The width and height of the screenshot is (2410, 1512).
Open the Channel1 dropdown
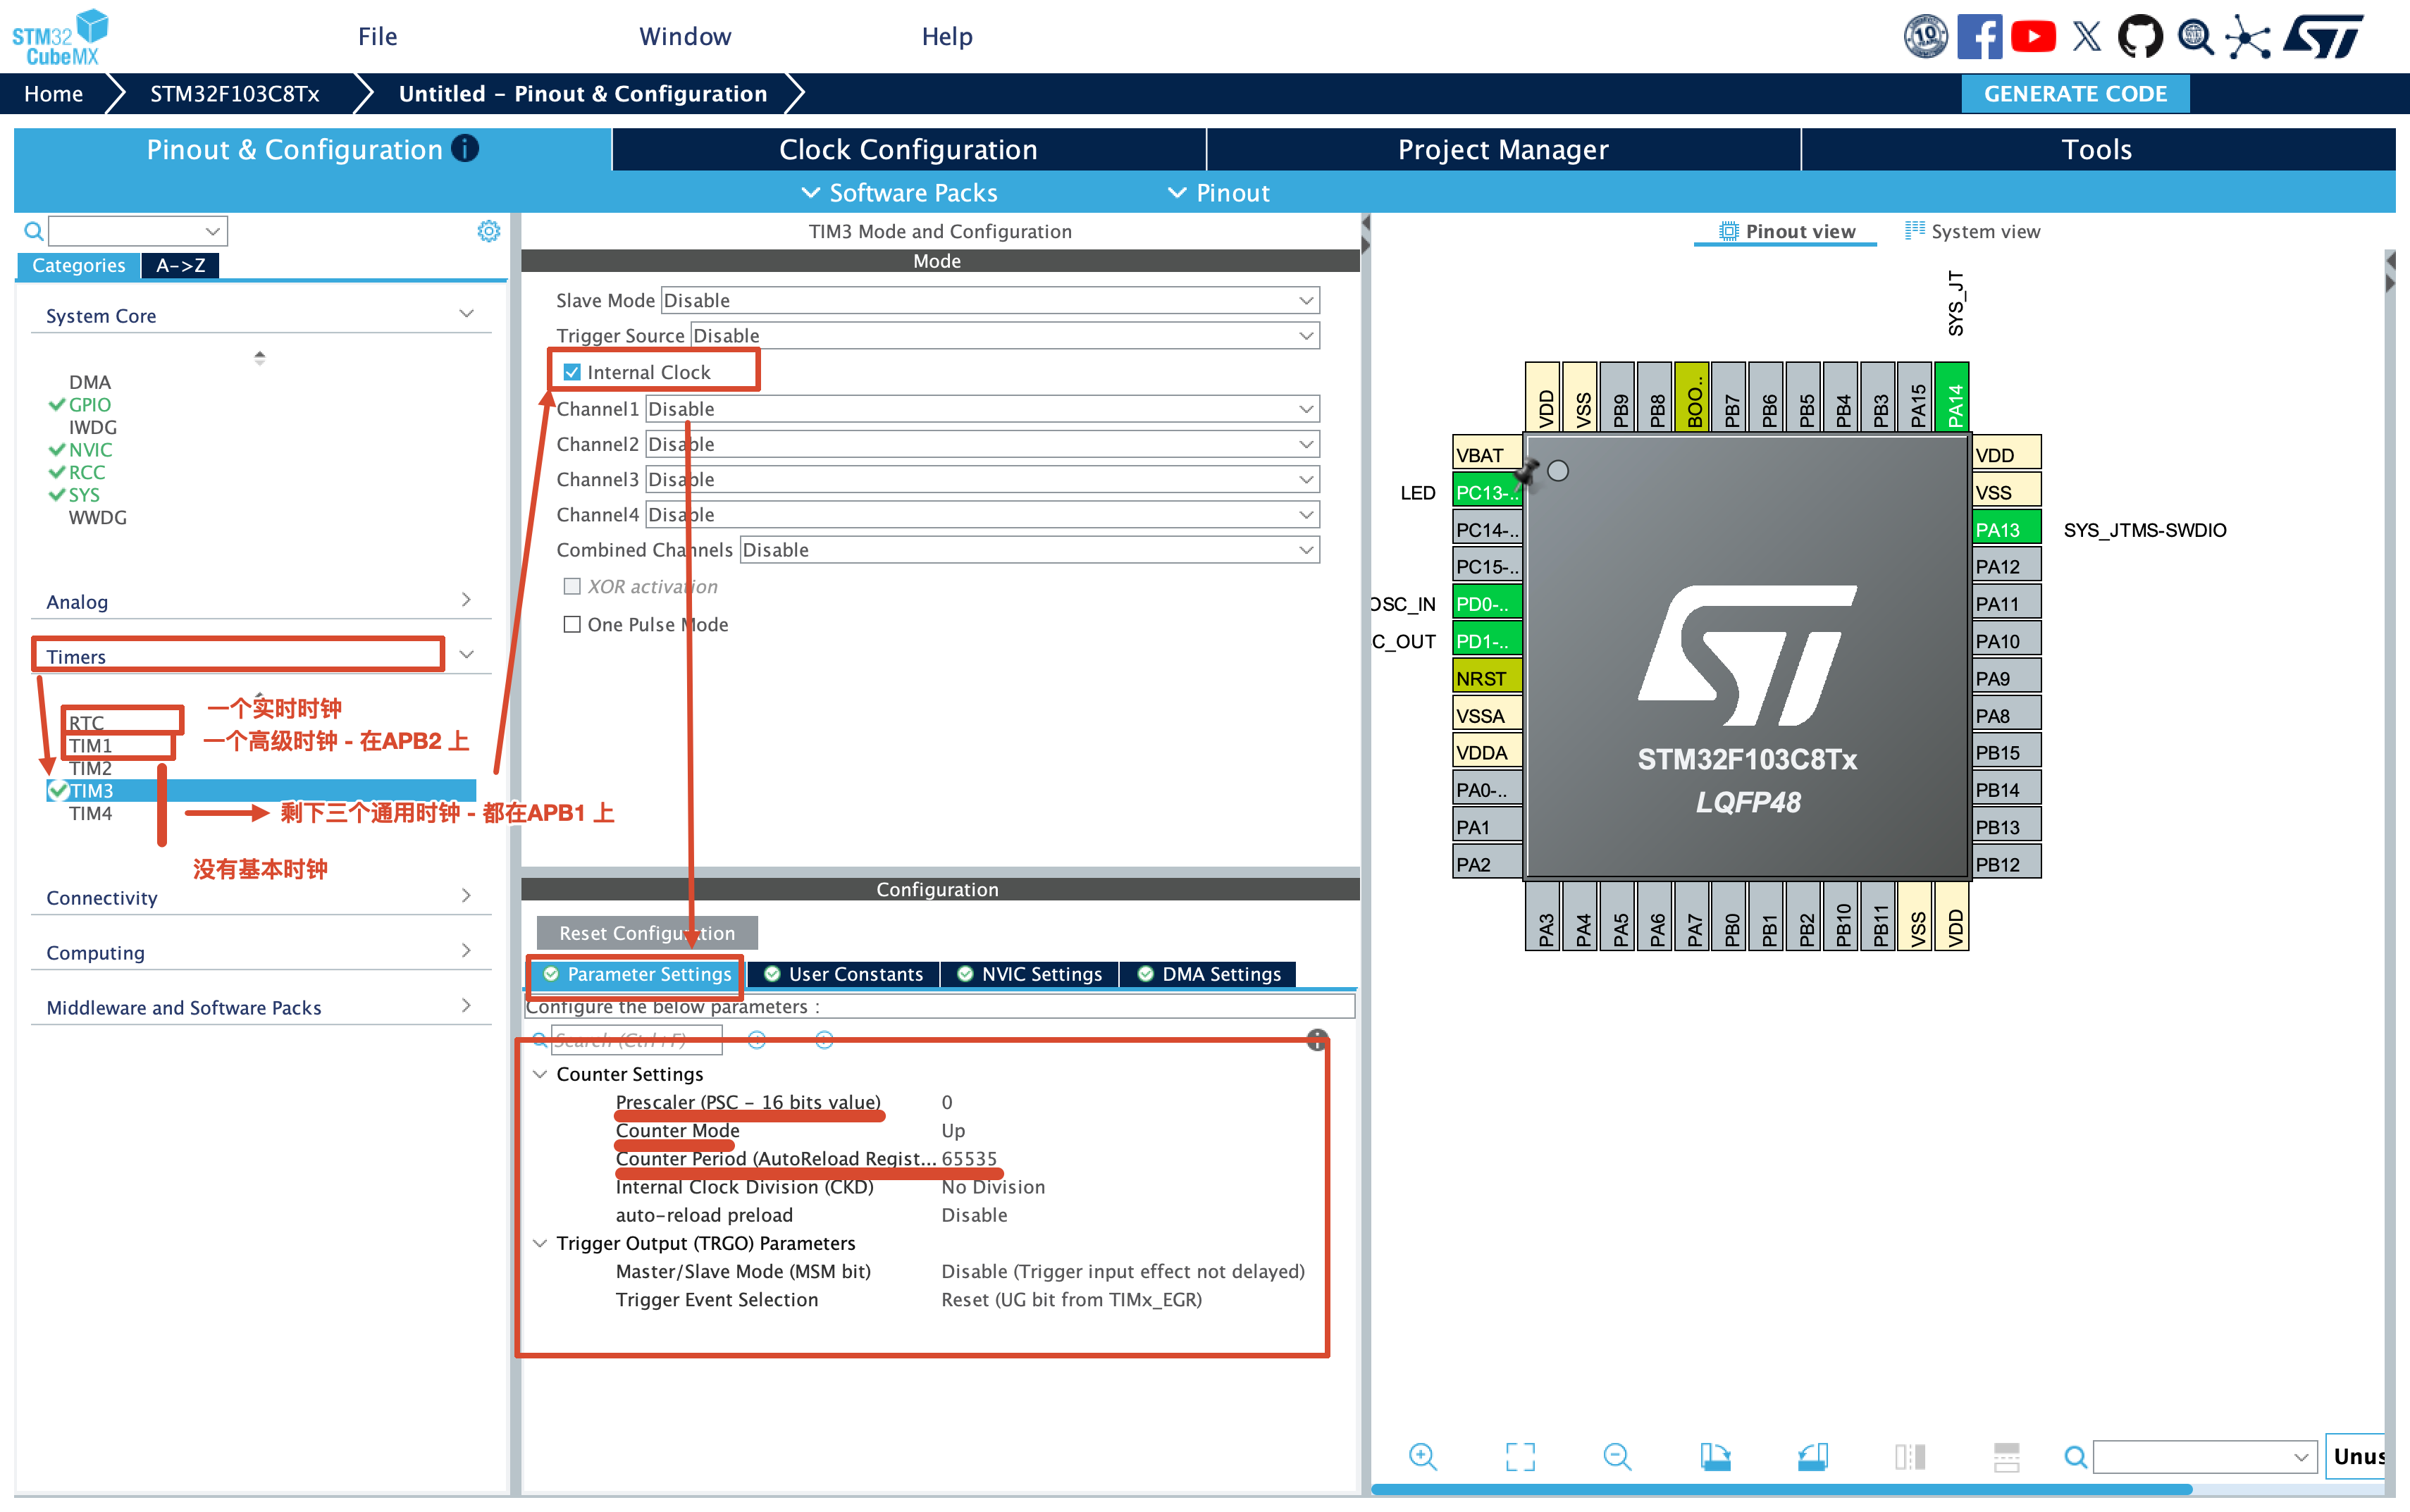coord(983,408)
